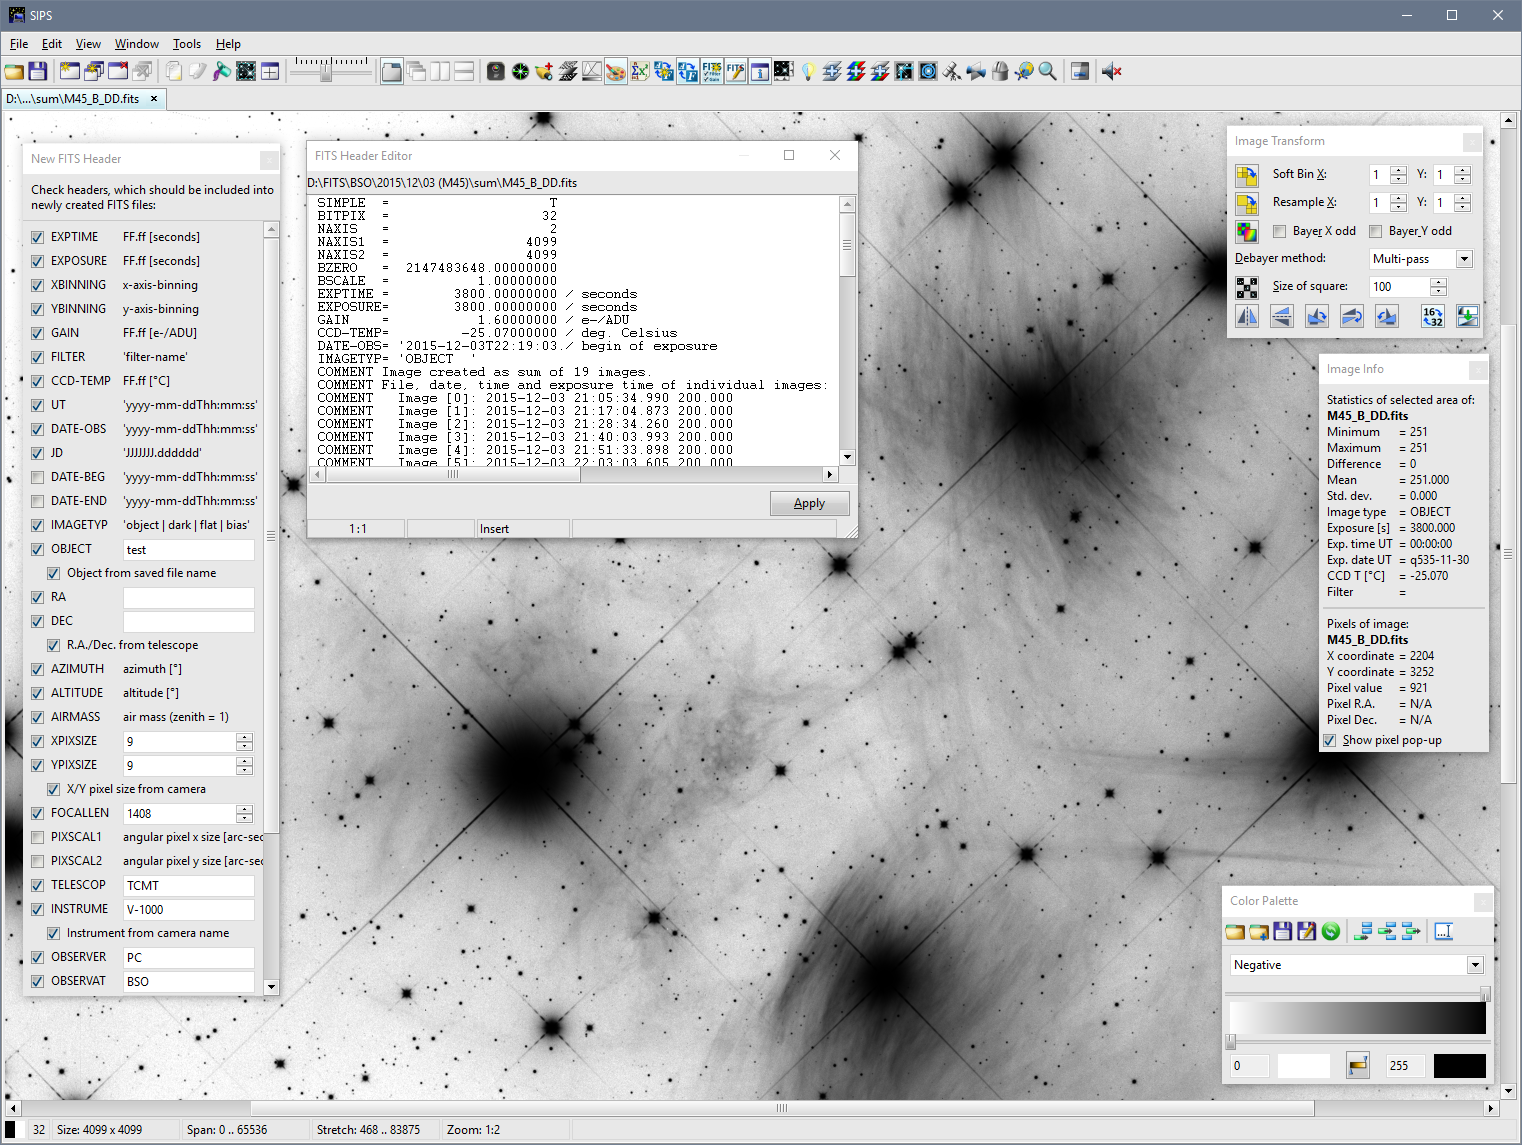This screenshot has width=1522, height=1145.
Task: Enable the DATE-BEG header checkbox
Action: point(38,477)
